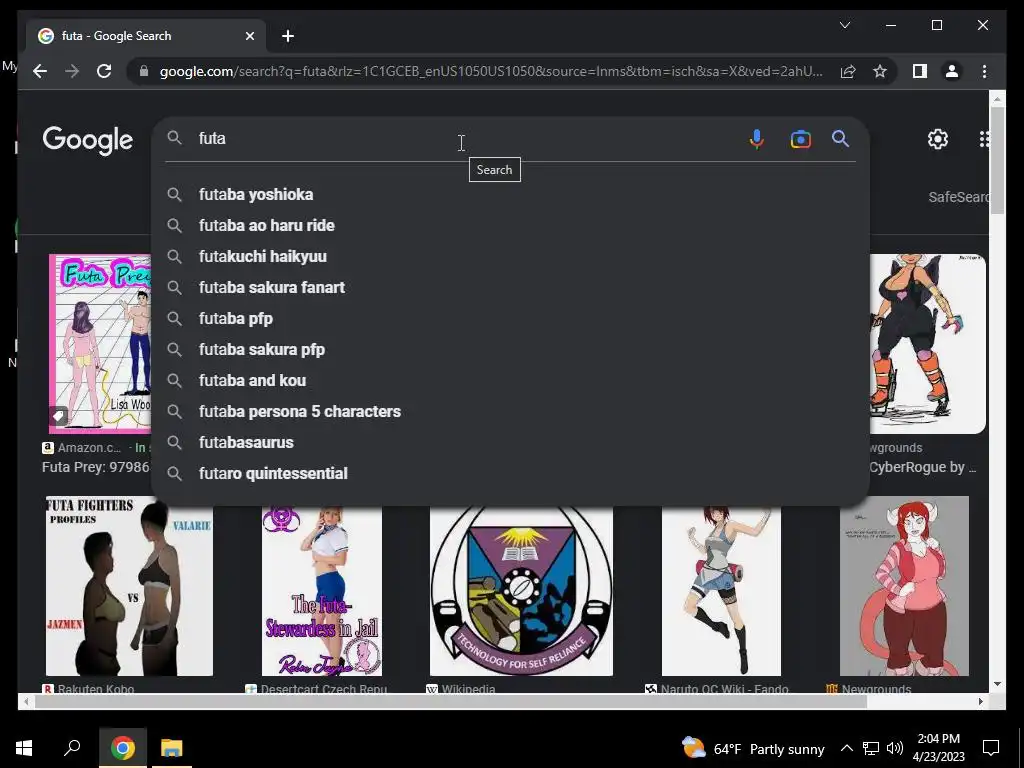Start voice search with the microphone icon
Image resolution: width=1024 pixels, height=768 pixels.
pyautogui.click(x=756, y=139)
